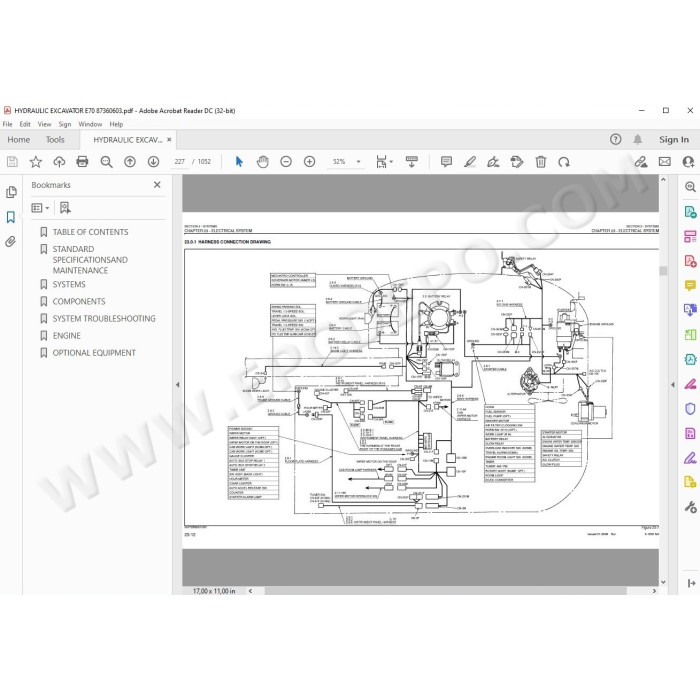The image size is (700, 700).
Task: Open yellow Comment tool in right pane
Action: [690, 285]
